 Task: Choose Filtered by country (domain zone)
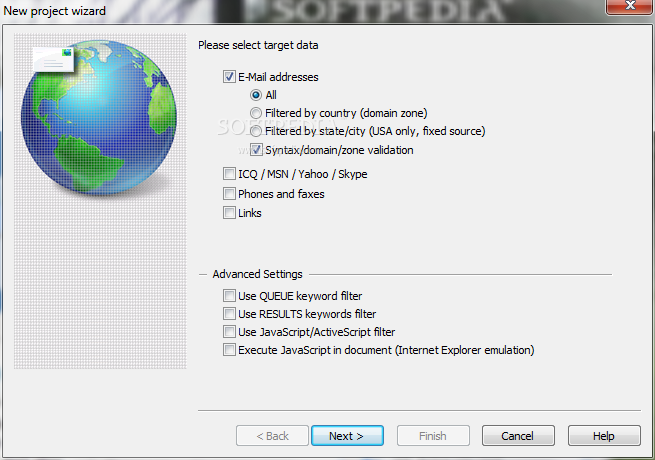coord(256,113)
